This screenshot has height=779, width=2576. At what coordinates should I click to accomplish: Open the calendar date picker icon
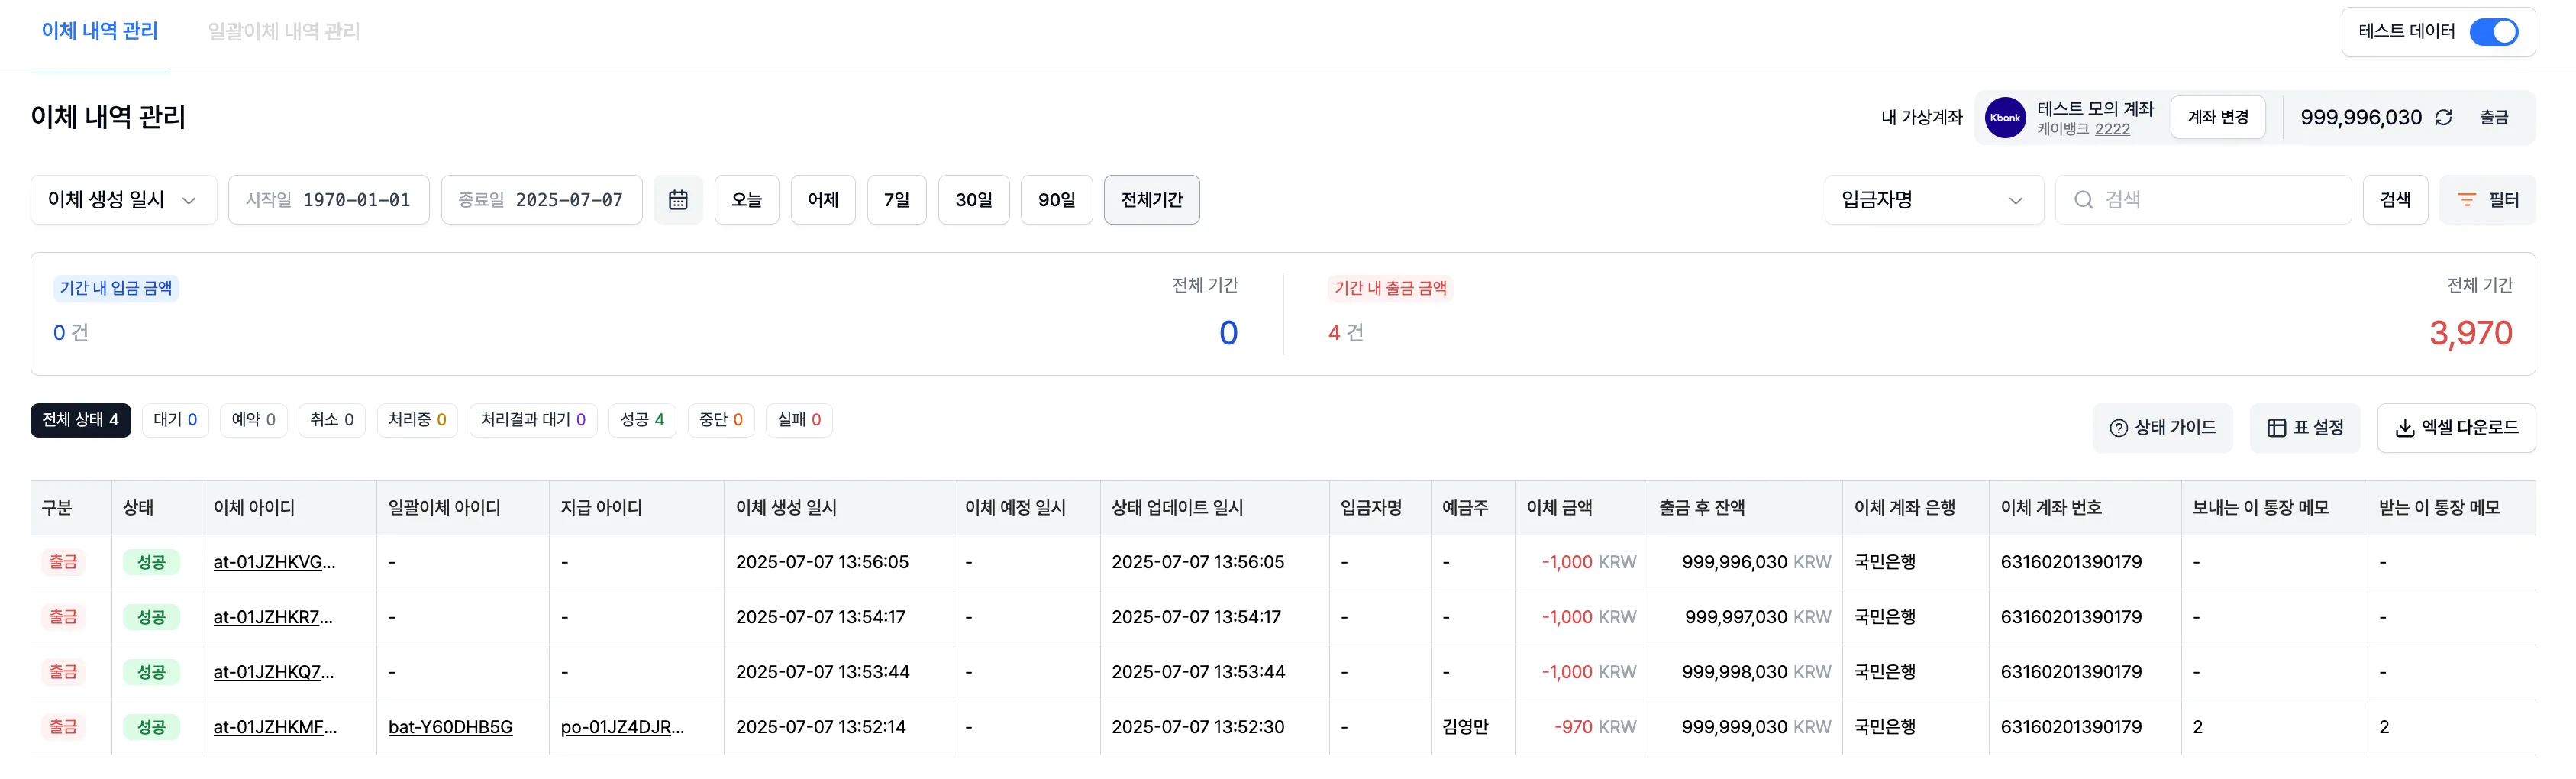(677, 200)
